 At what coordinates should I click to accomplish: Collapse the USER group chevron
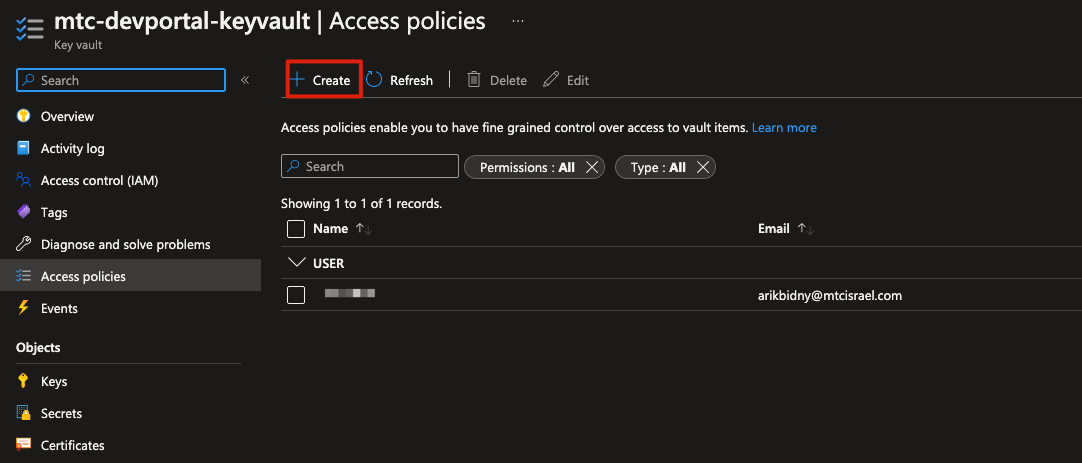coord(296,263)
